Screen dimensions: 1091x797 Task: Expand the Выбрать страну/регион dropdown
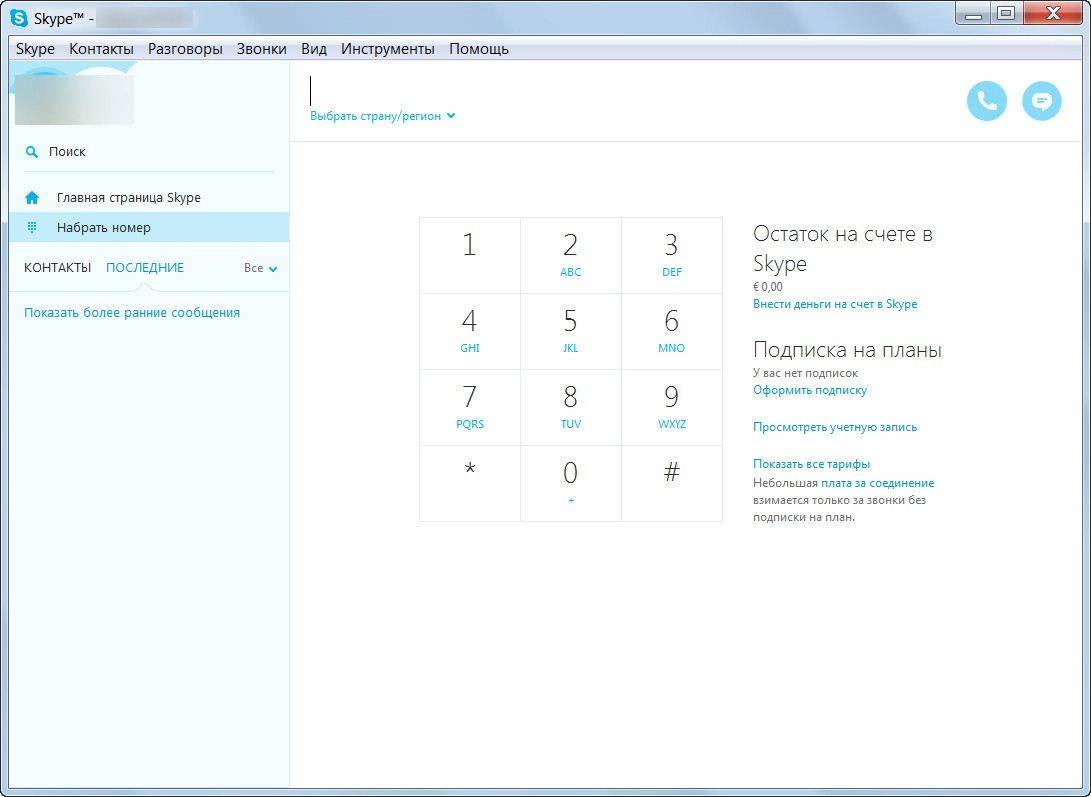383,116
